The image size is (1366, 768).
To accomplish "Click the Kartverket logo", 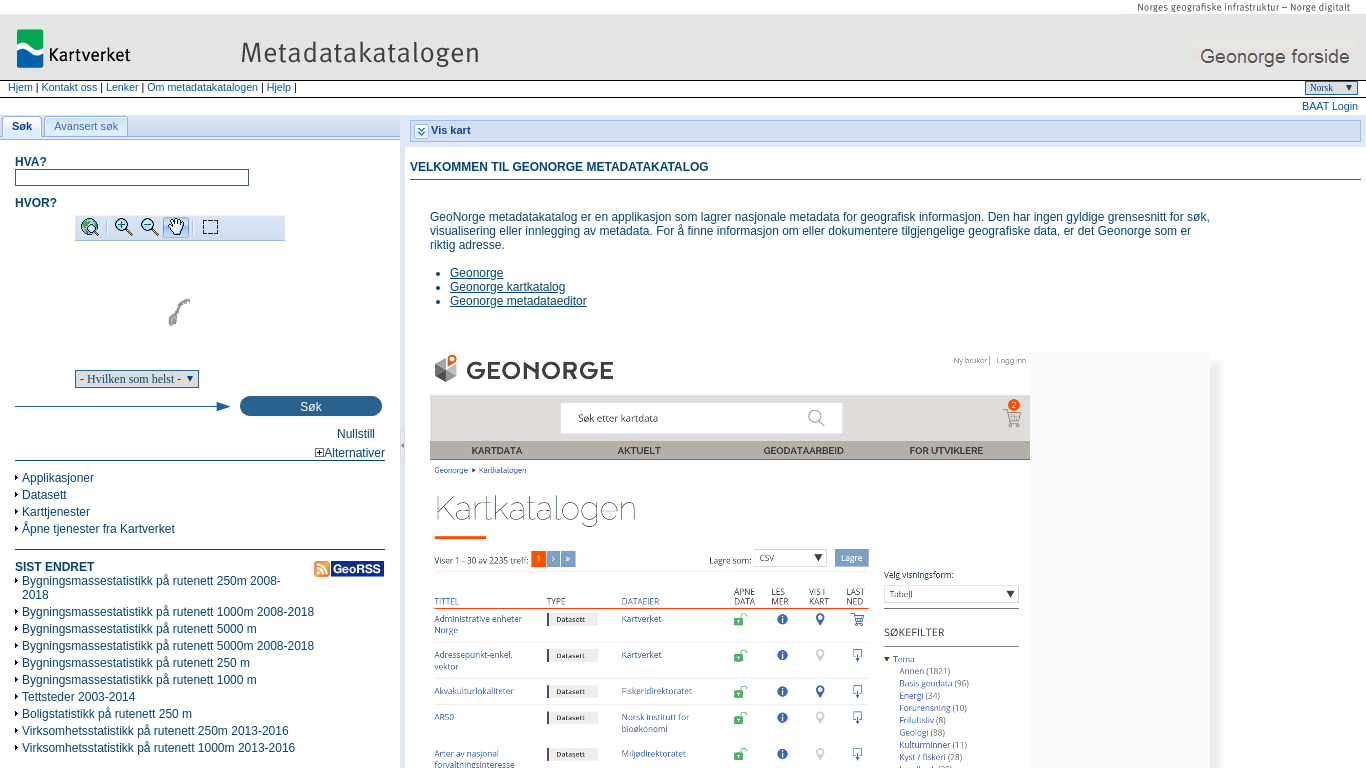I will 73,48.
